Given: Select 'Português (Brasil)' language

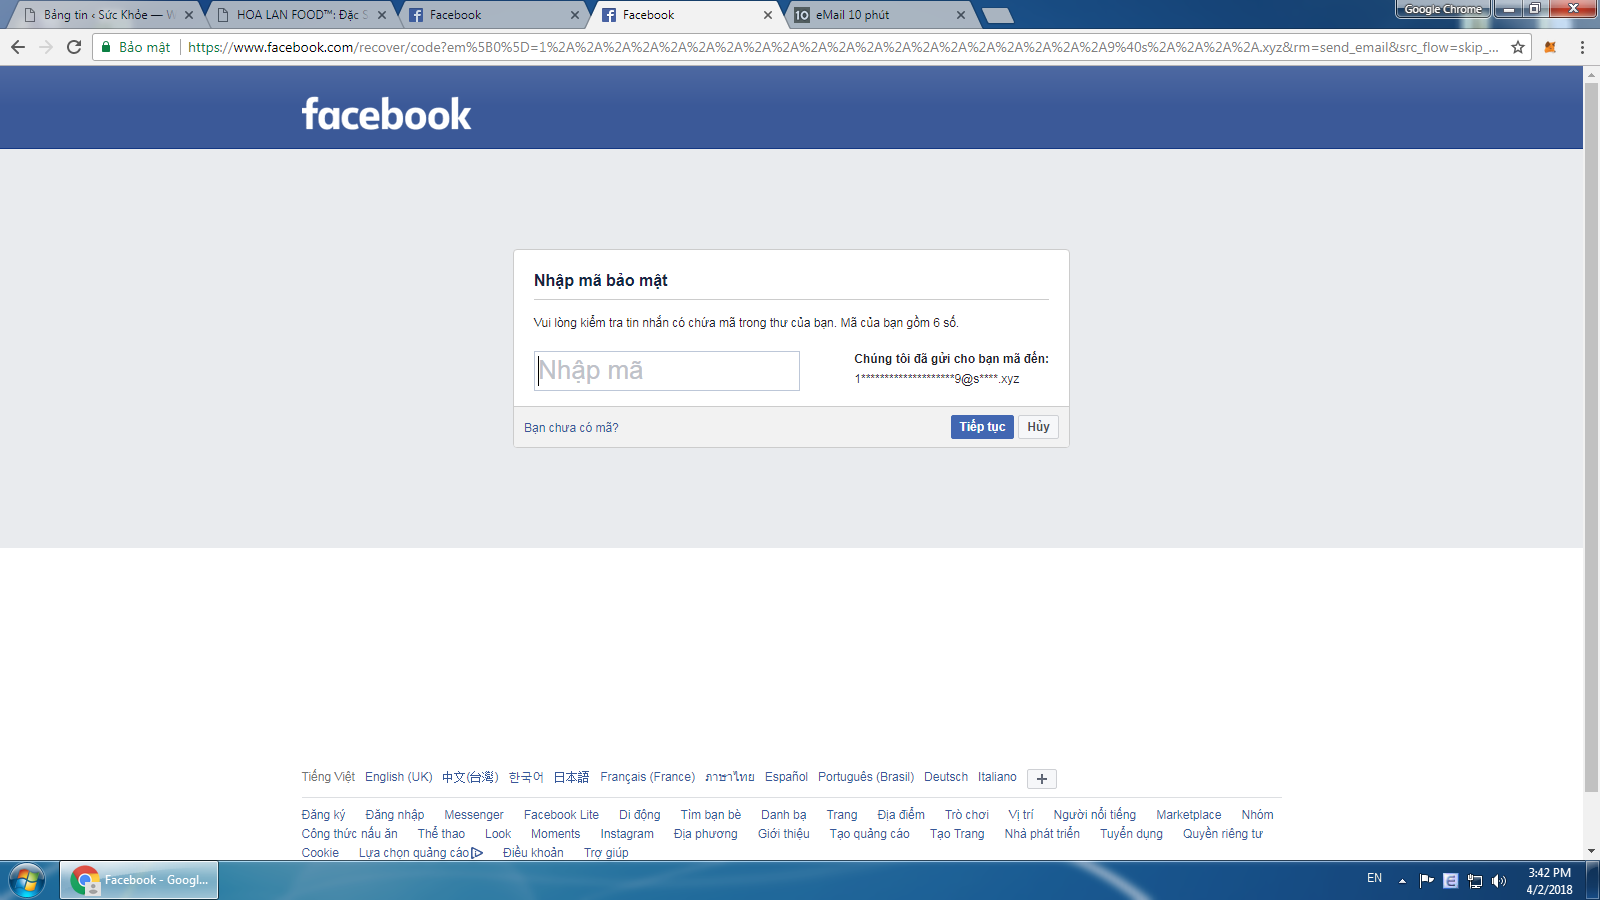Looking at the screenshot, I should click(866, 777).
